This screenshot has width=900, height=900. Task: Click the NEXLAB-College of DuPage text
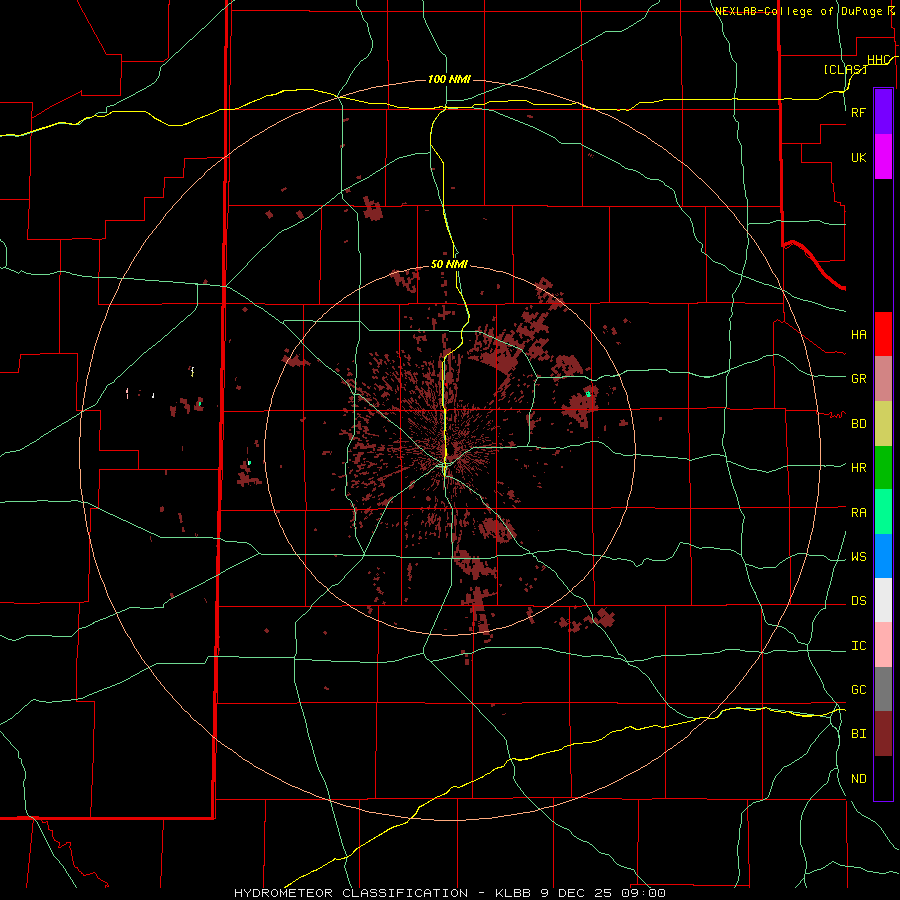pos(798,11)
